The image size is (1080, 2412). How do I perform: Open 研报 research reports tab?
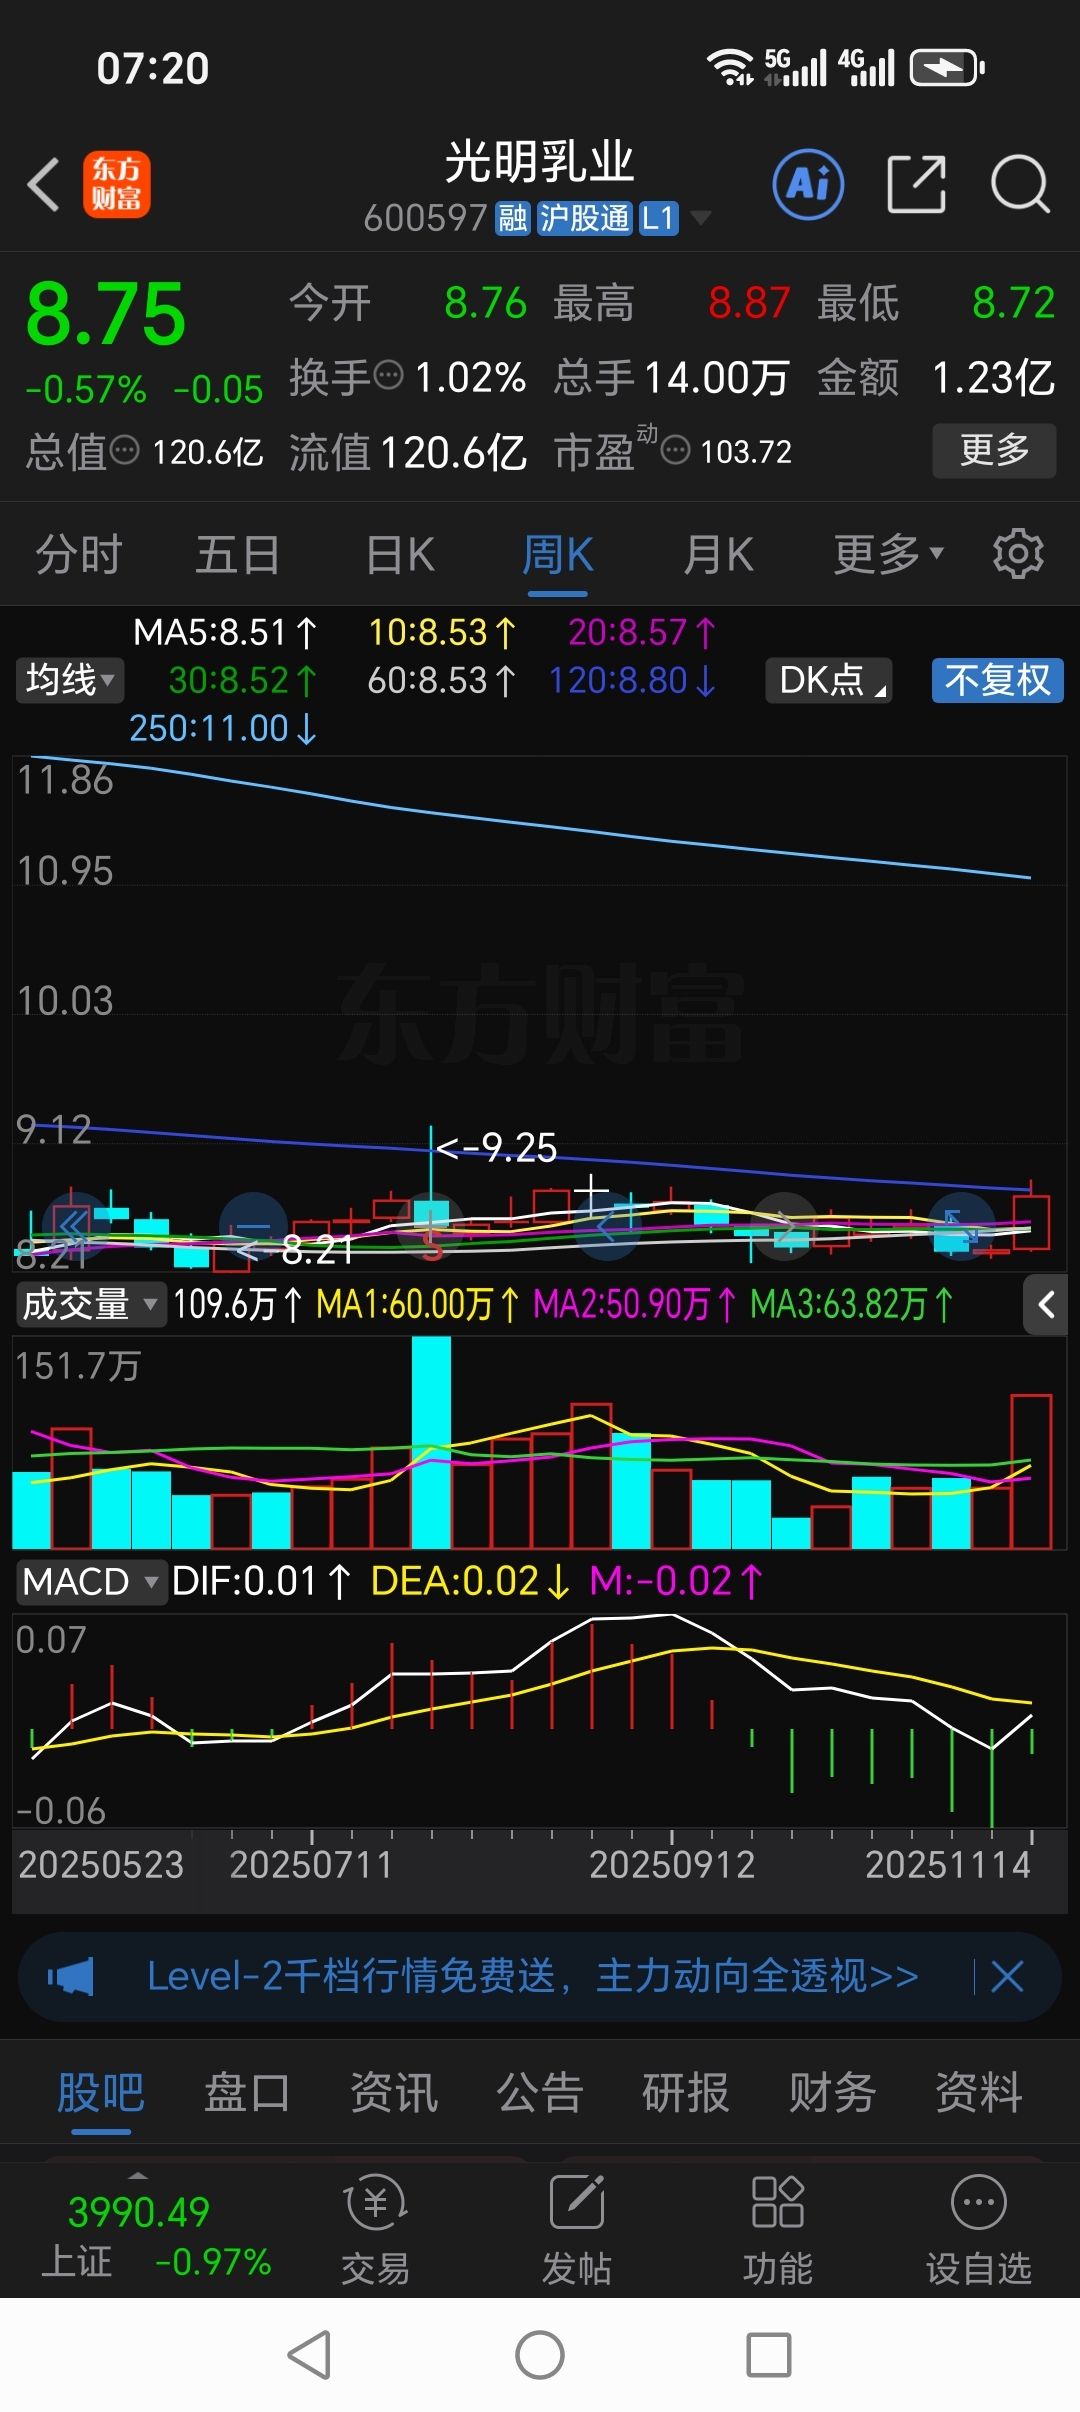click(686, 2092)
